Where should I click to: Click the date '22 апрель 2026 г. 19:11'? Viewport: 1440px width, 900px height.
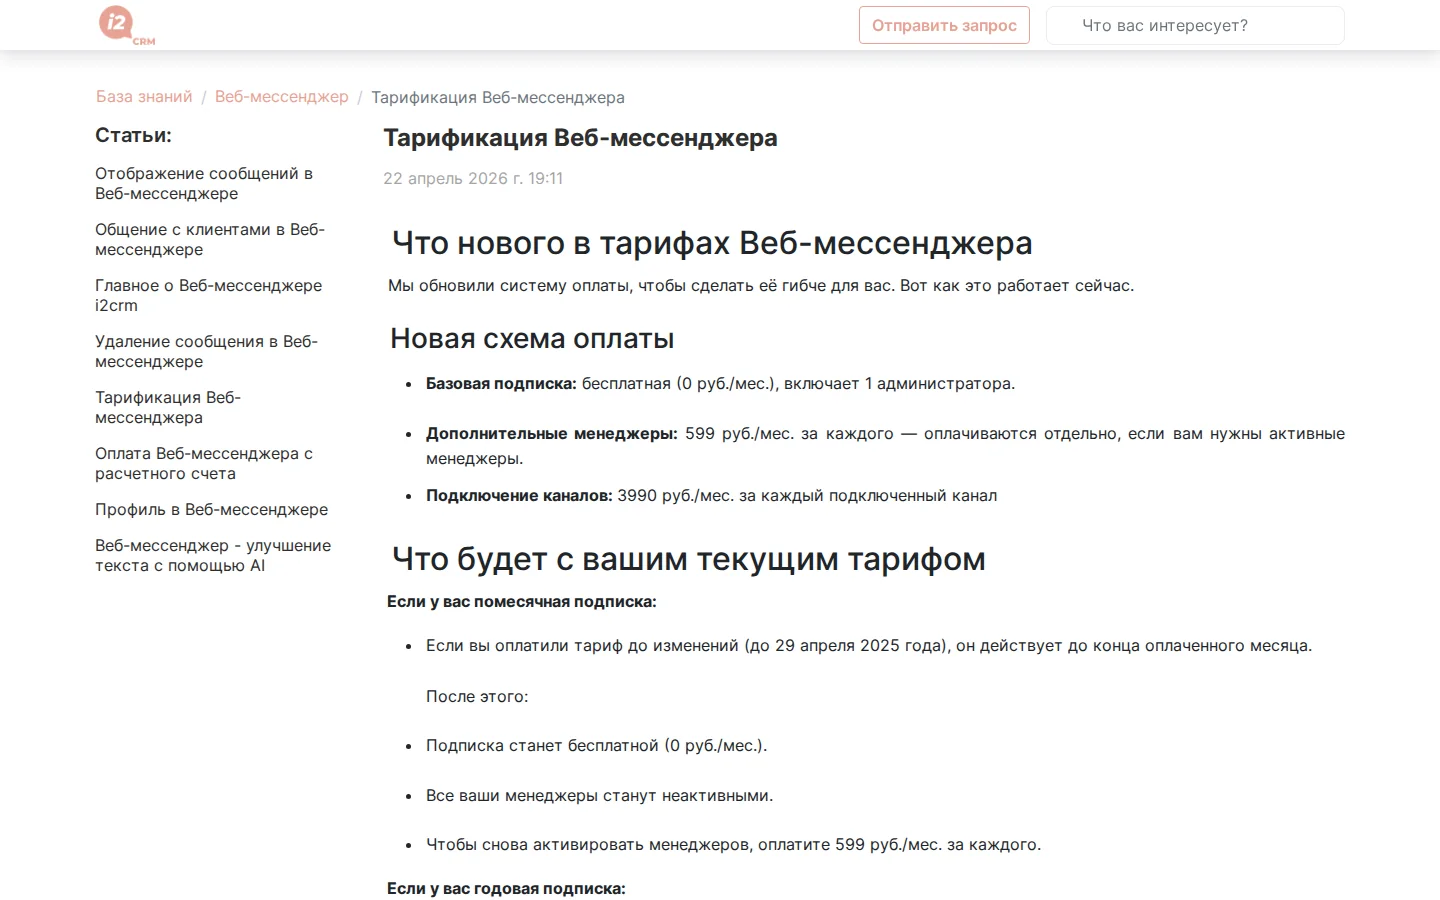point(473,178)
